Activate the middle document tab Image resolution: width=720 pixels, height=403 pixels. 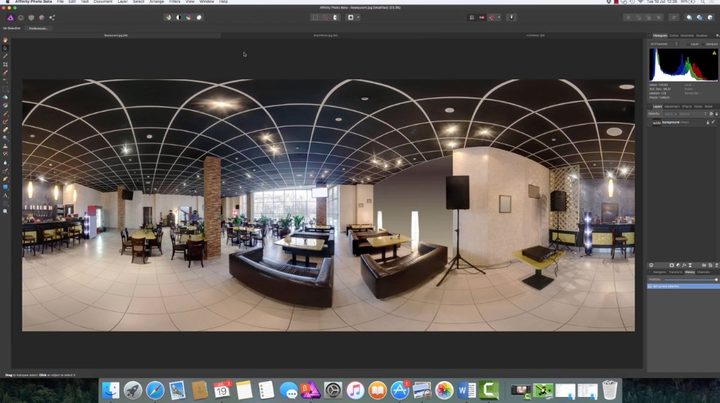pyautogui.click(x=326, y=35)
